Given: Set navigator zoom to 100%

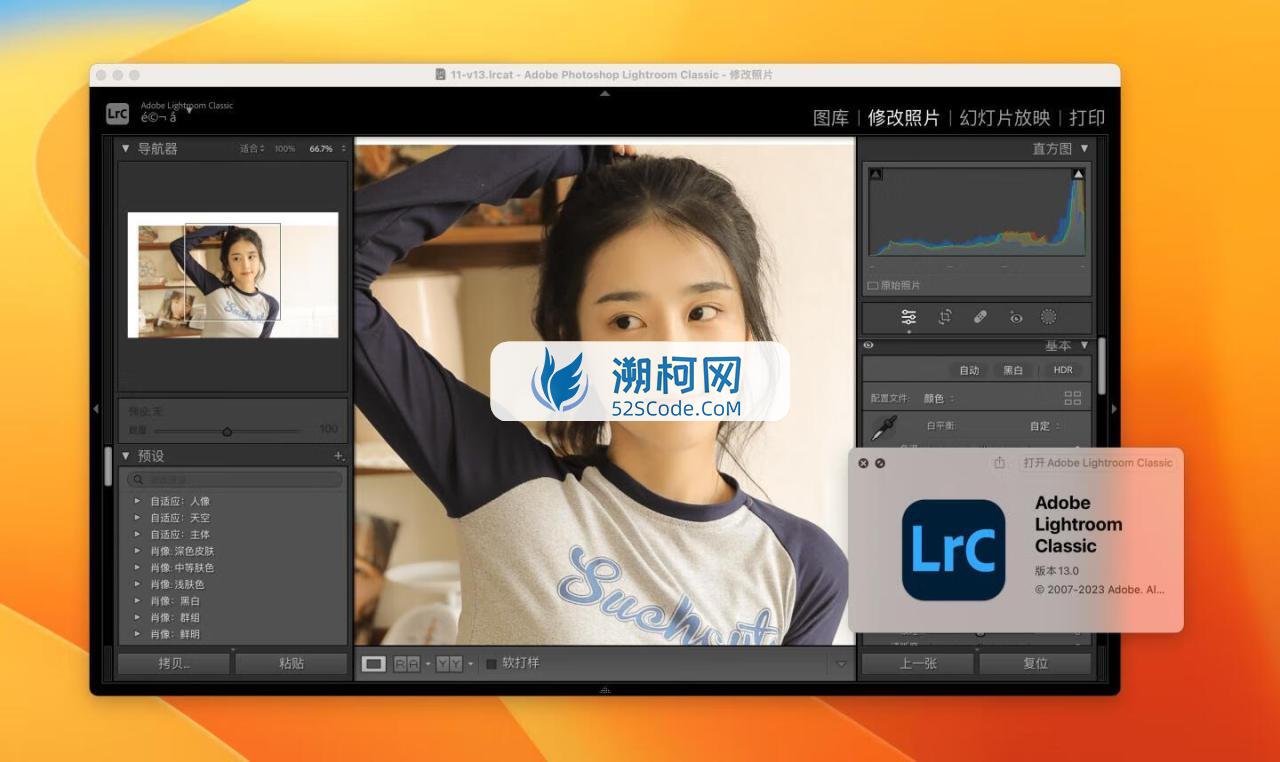Looking at the screenshot, I should [285, 149].
